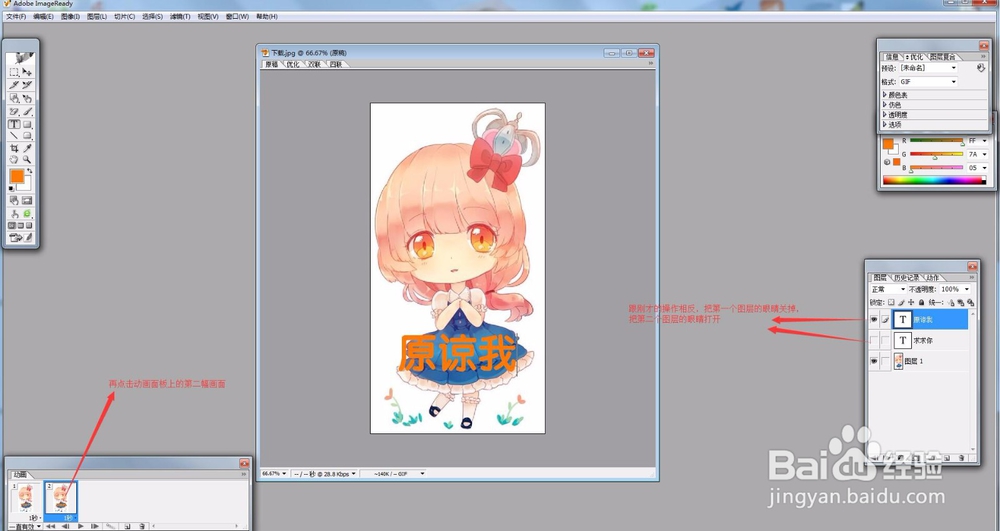Click the tween frames icon
Viewport: 1000px width, 531px height.
click(111, 527)
